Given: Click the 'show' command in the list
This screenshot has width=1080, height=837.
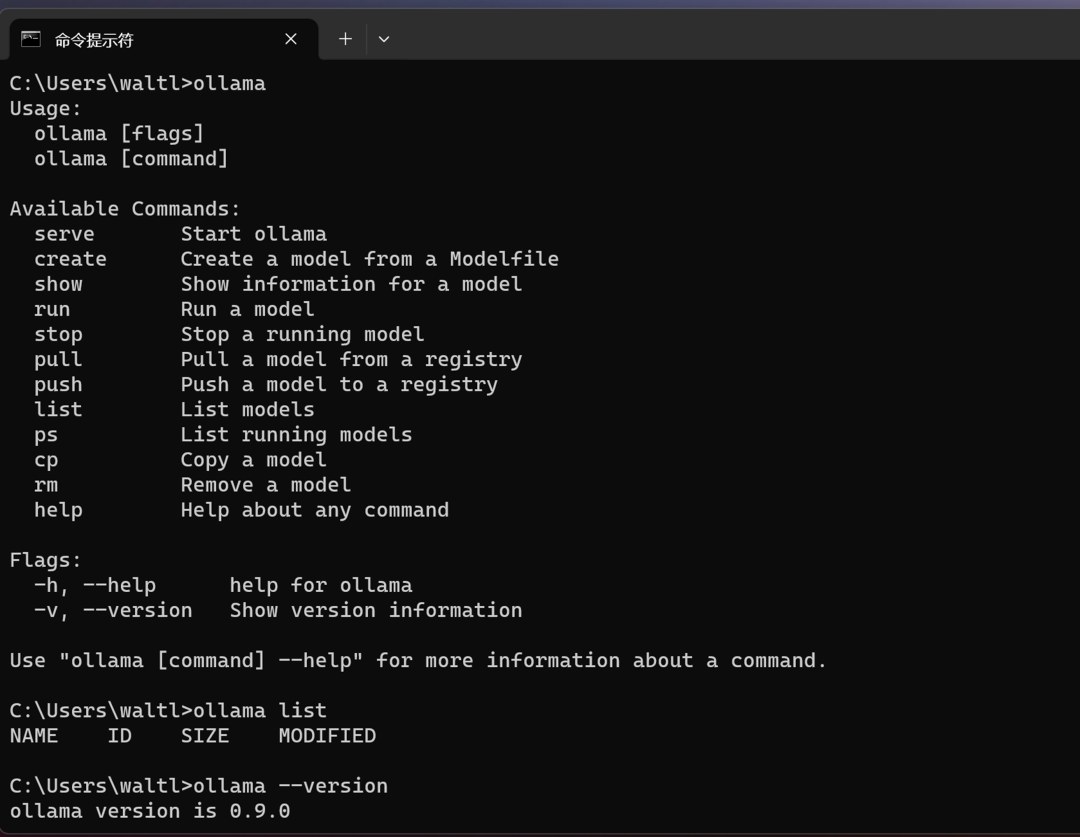Looking at the screenshot, I should coord(58,284).
